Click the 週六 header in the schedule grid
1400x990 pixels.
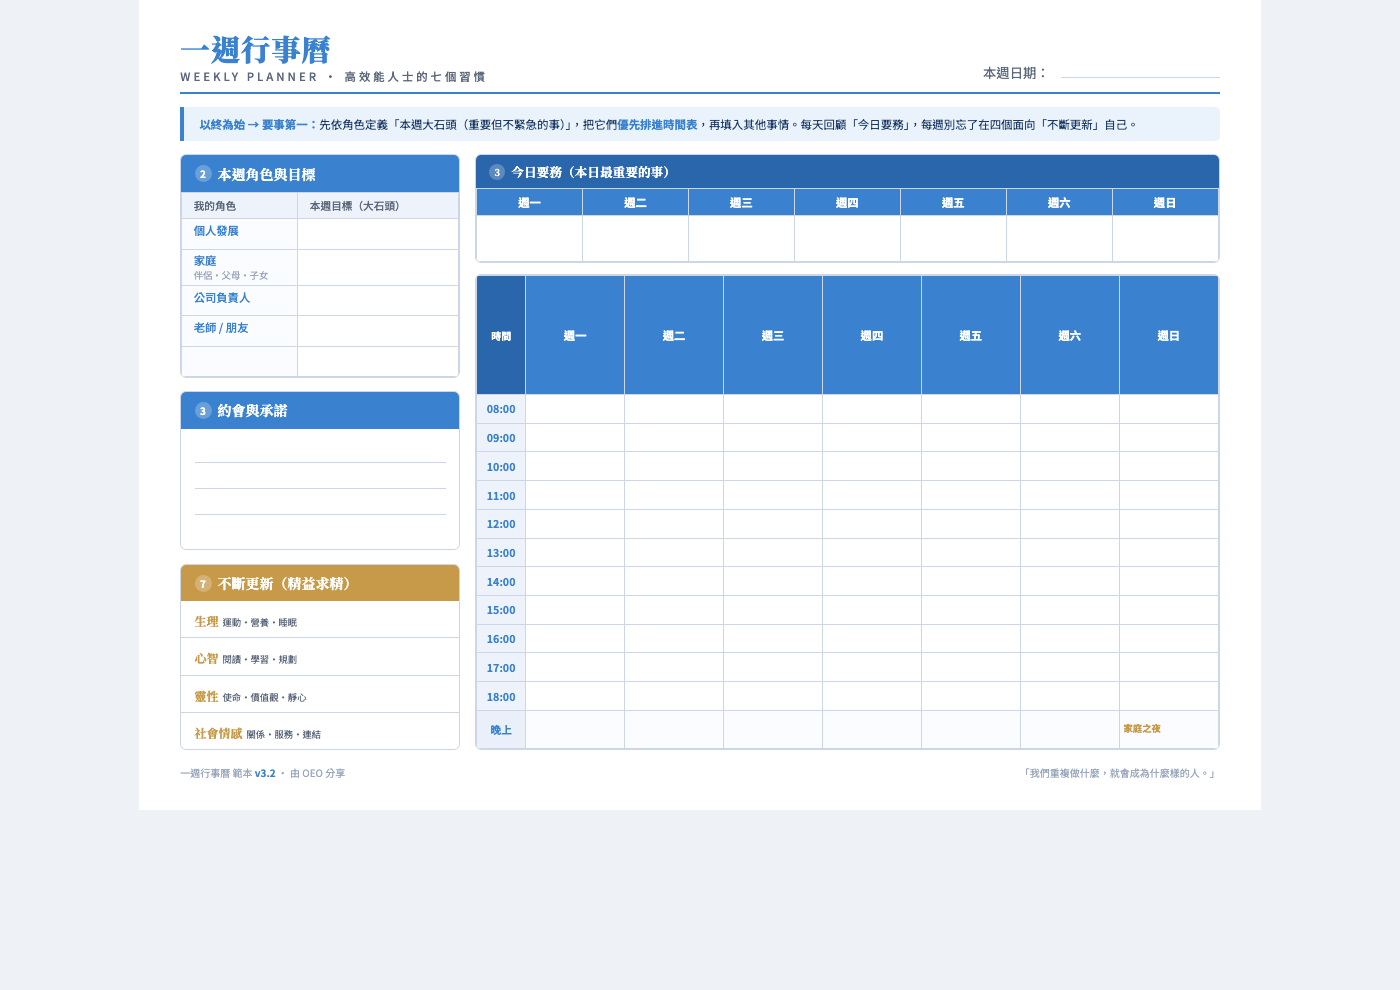click(1070, 336)
